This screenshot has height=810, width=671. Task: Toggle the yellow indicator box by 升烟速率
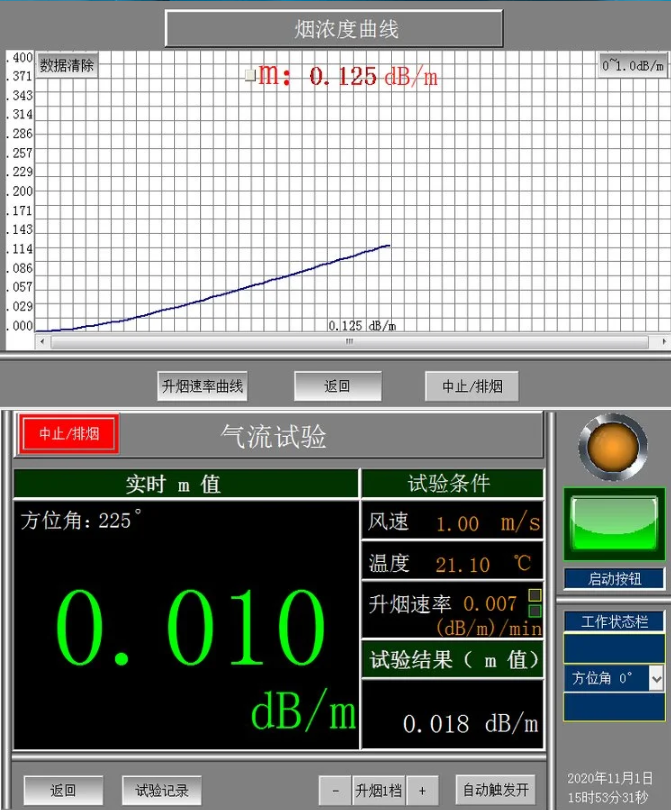[x=535, y=595]
